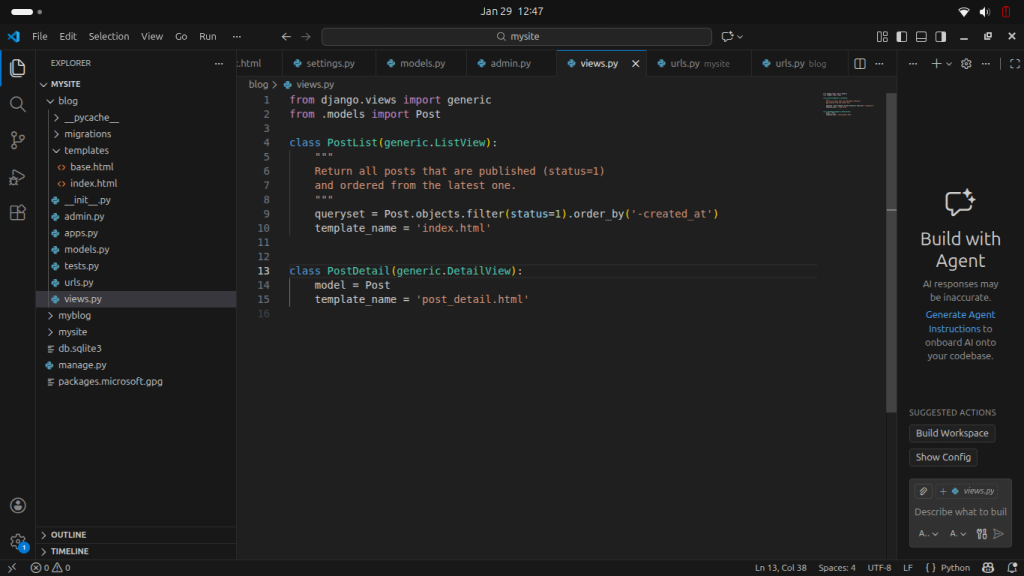
Task: Toggle the secondary side bar visibility
Action: pos(940,36)
